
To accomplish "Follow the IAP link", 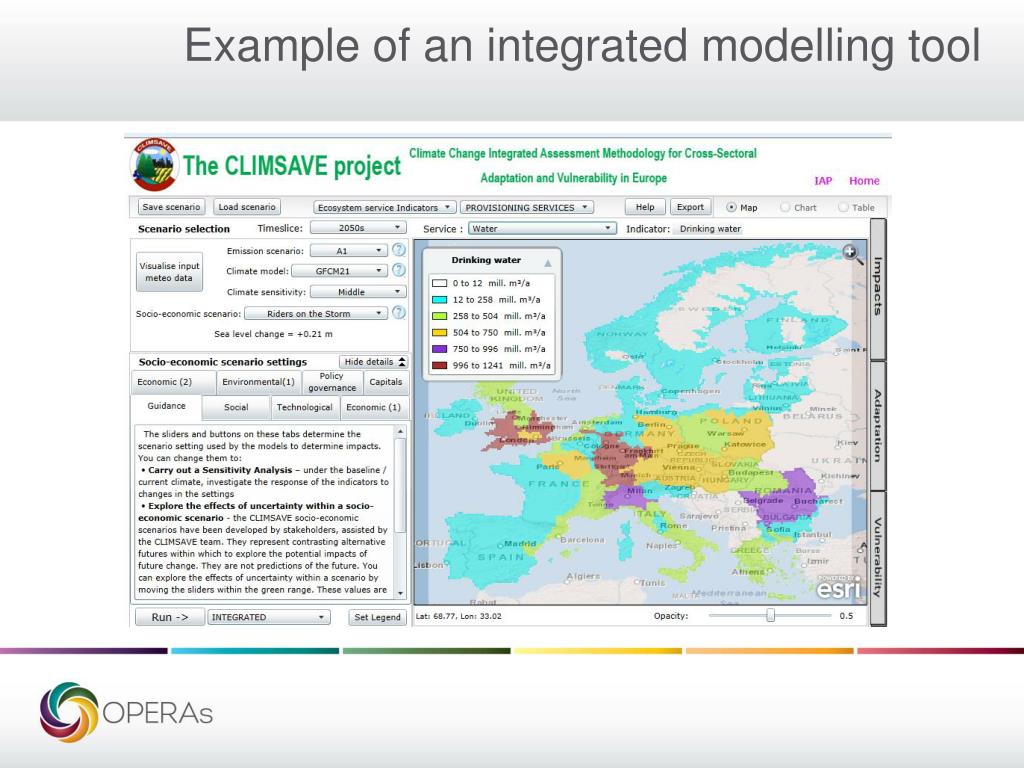I will tap(823, 181).
